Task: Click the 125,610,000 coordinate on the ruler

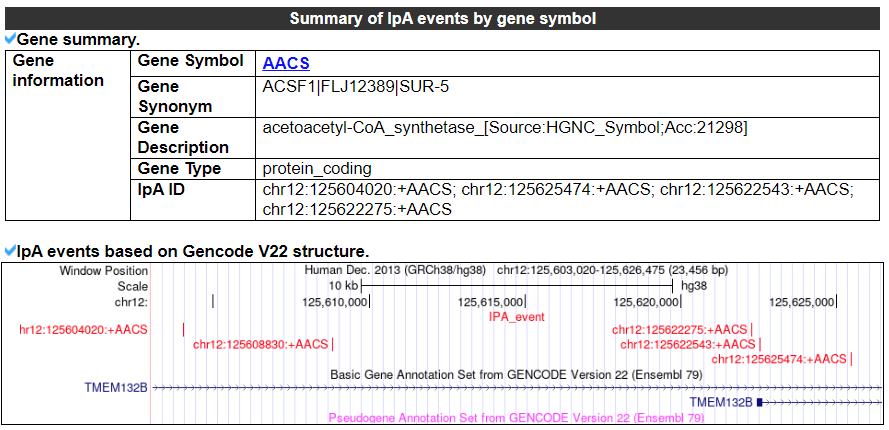Action: [336, 301]
